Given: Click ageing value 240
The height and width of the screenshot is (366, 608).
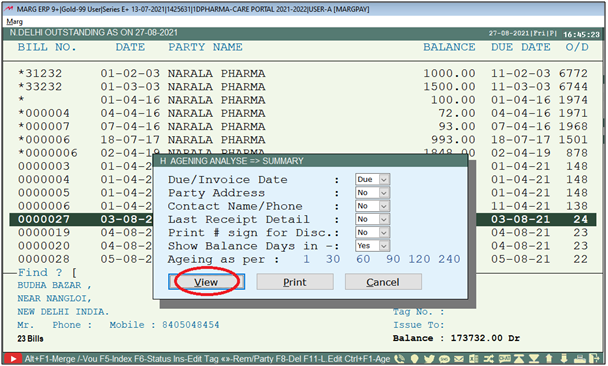Looking at the screenshot, I should tap(449, 259).
